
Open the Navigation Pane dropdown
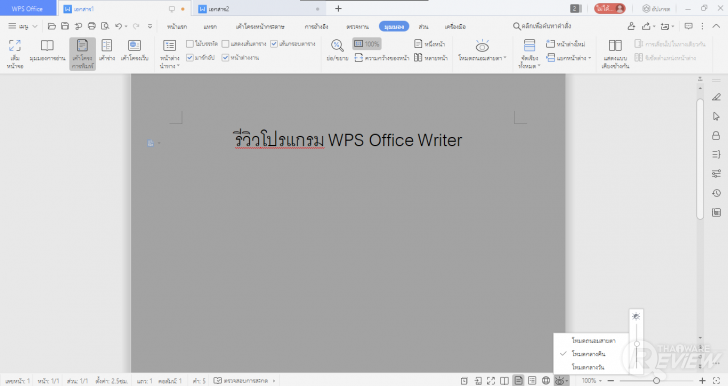coord(169,53)
